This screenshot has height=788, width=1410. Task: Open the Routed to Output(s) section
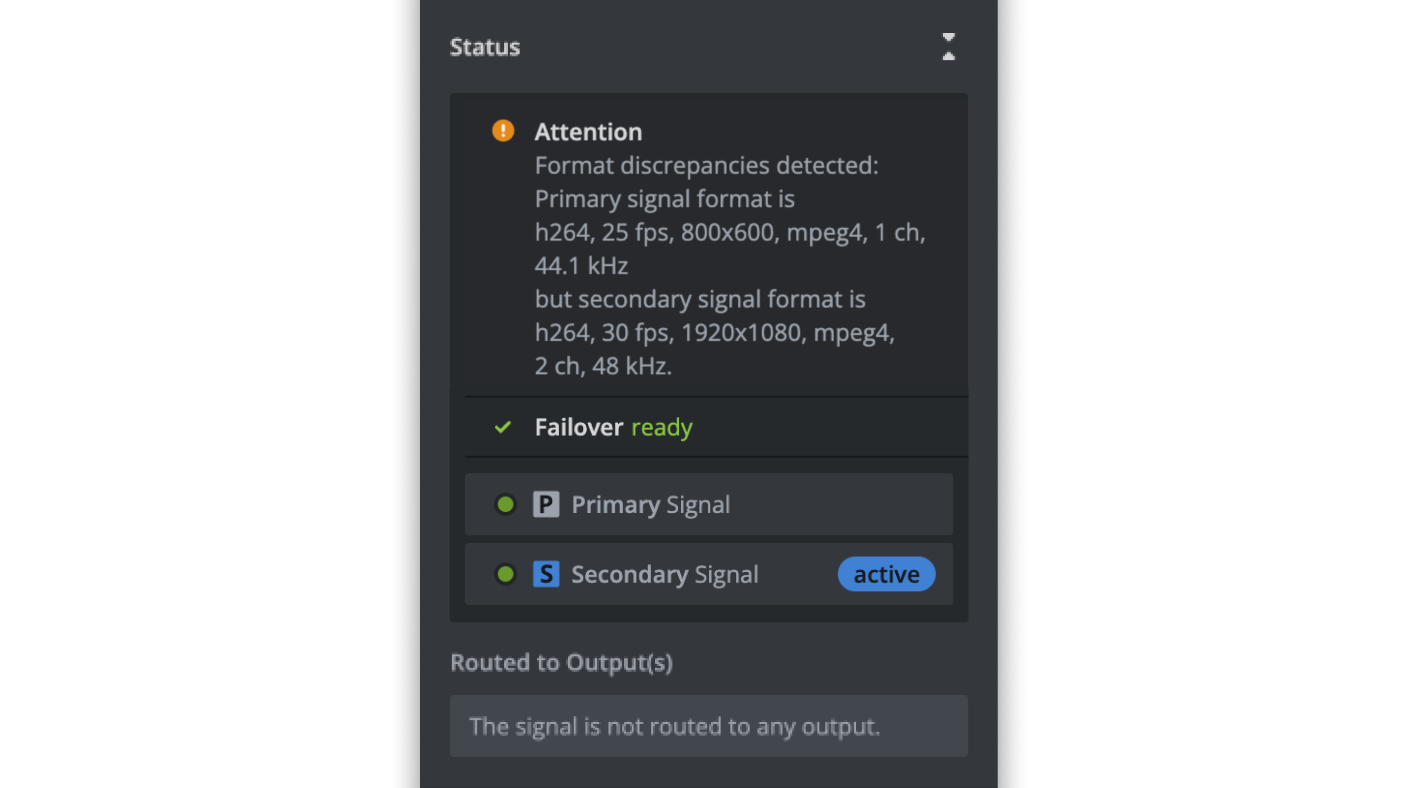coord(561,662)
